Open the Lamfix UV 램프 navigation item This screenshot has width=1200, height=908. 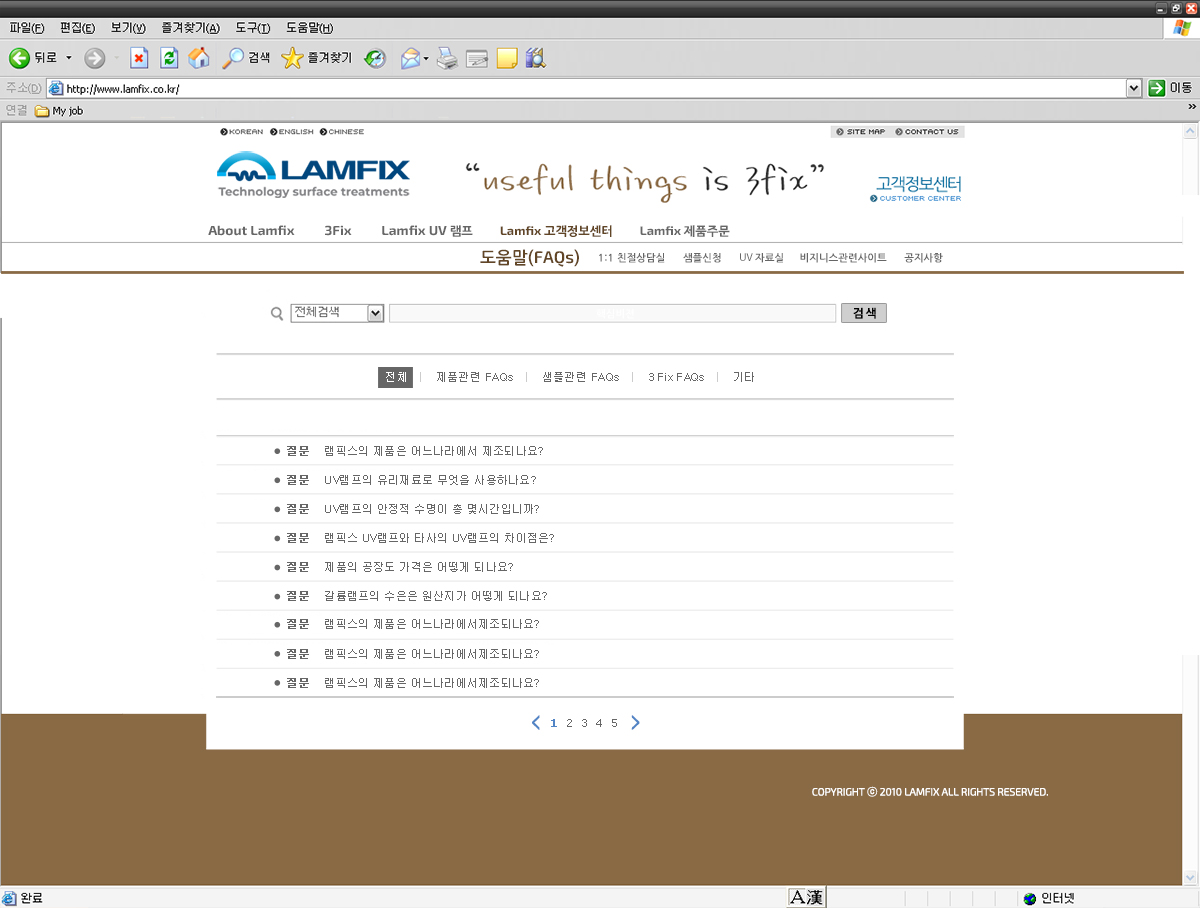426,230
